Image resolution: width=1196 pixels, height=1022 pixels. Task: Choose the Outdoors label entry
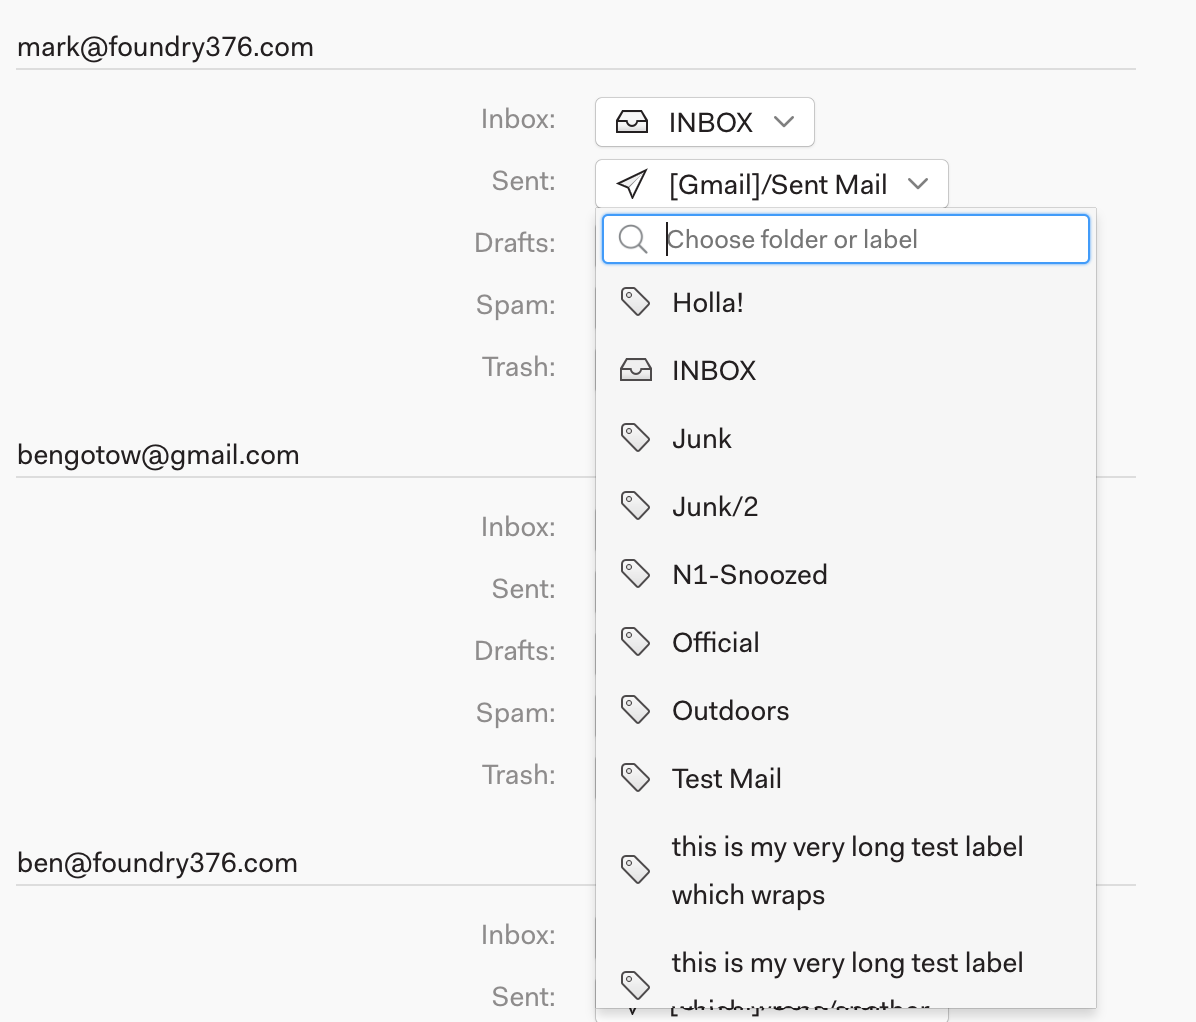[730, 710]
